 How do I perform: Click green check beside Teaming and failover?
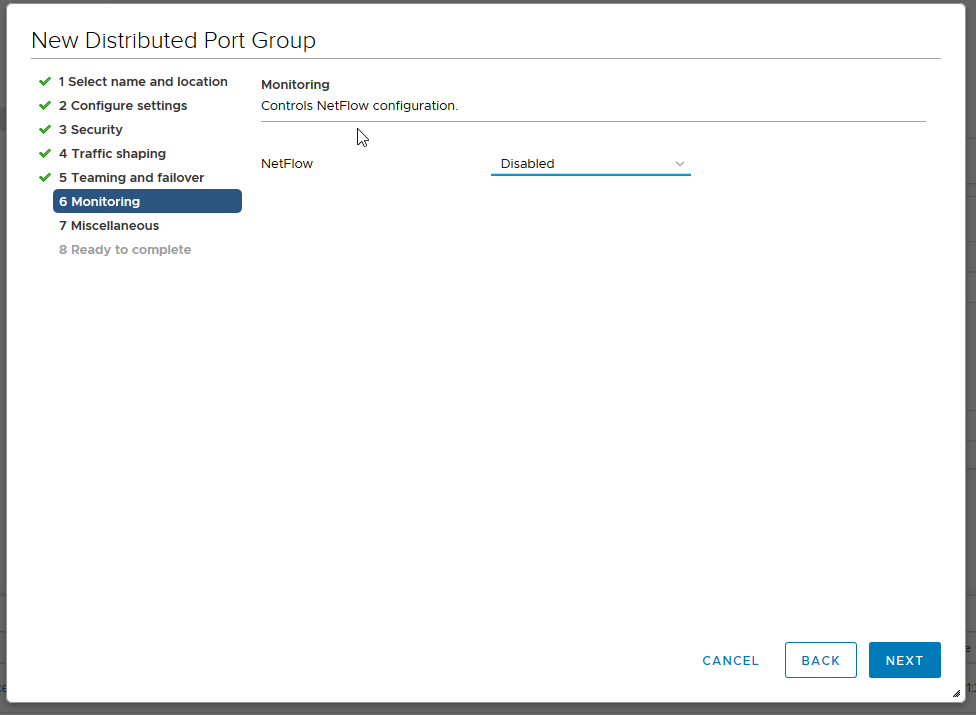point(45,177)
